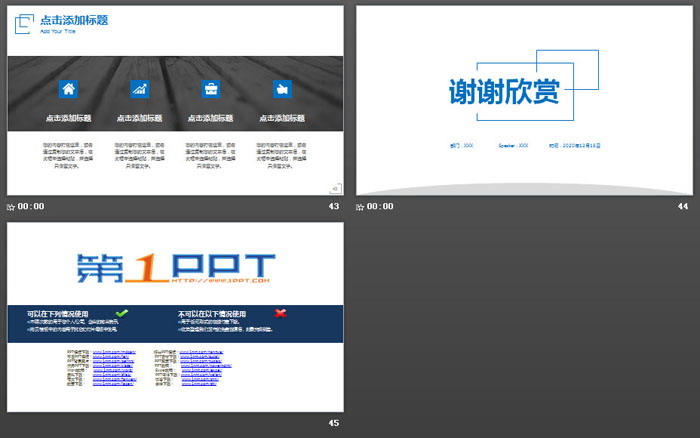
Task: Click the blue home icon on slide 43
Action: click(68, 89)
